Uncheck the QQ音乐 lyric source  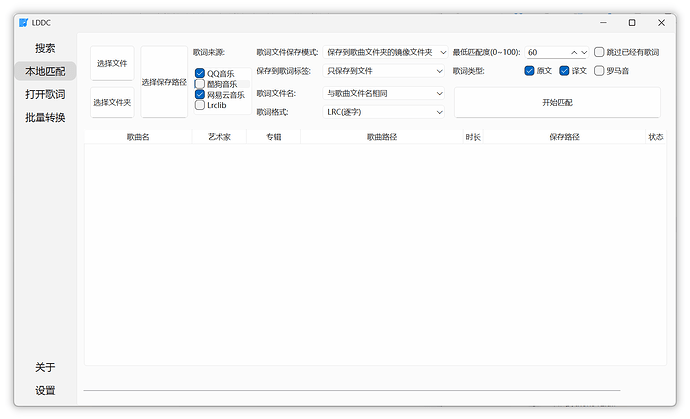click(200, 74)
